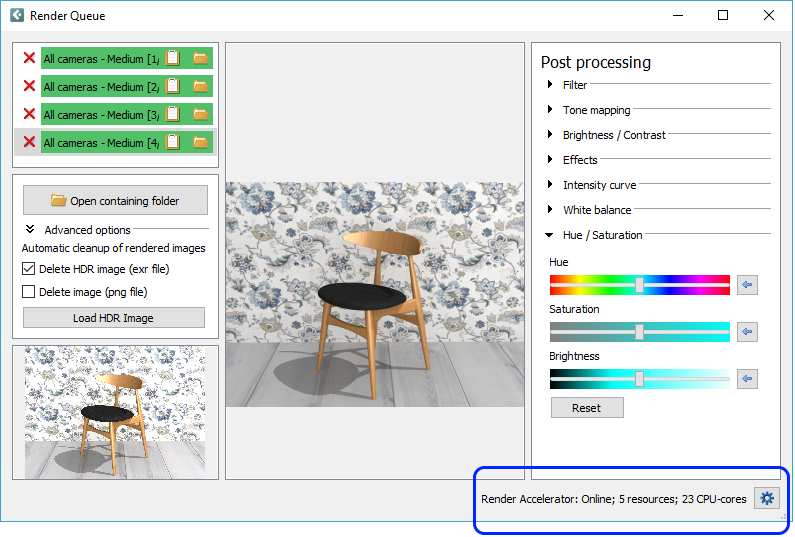Copy render [2] image via clipboard icon
The height and width of the screenshot is (537, 795).
(173, 86)
